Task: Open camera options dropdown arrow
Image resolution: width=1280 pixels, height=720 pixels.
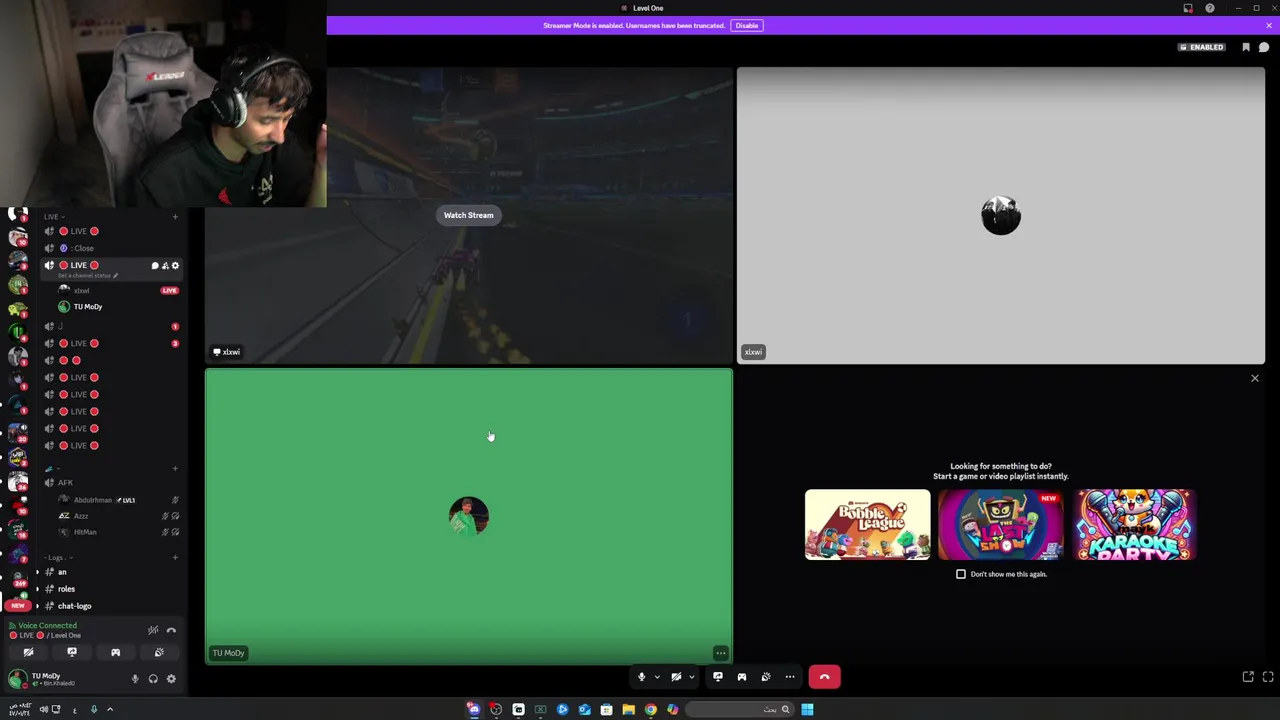Action: click(691, 677)
